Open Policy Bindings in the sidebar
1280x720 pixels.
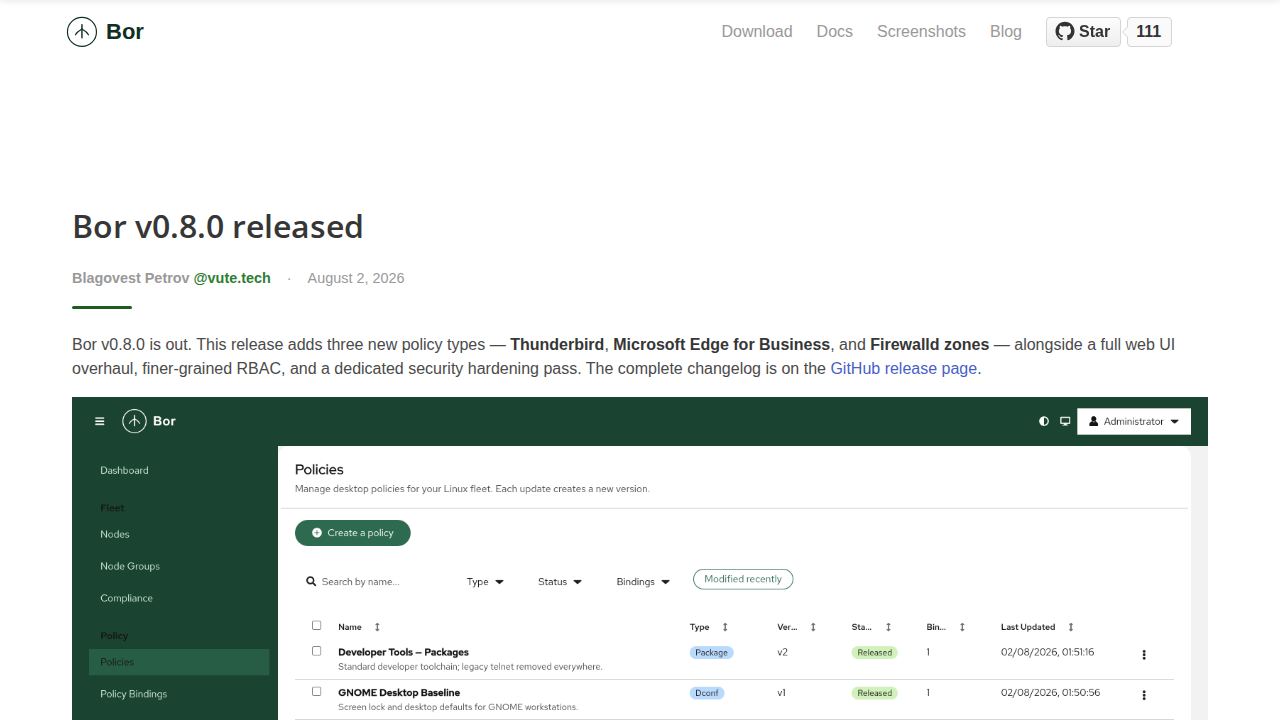[x=134, y=694]
